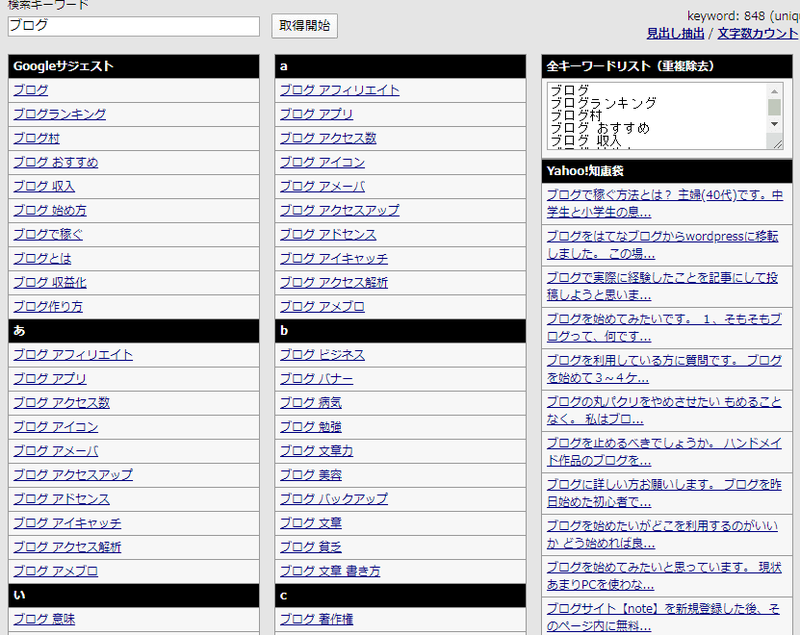Select the ブログ 収益化 link

pos(50,283)
